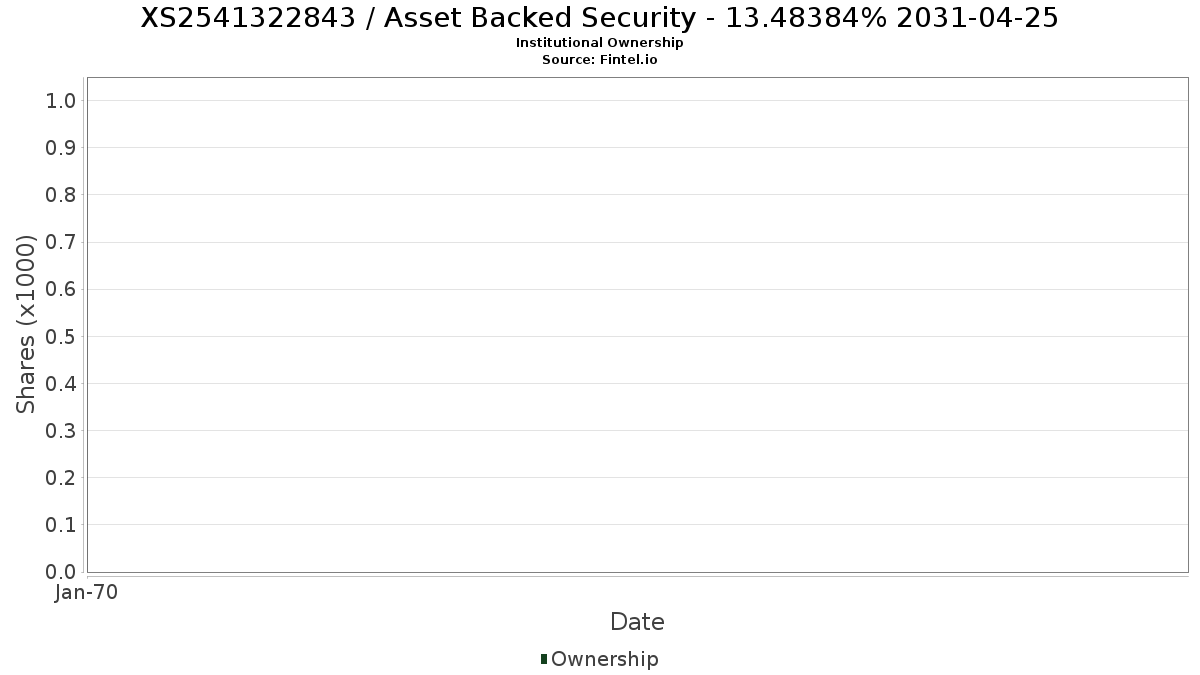Click the 0.6 y-axis tick label

(x=61, y=289)
